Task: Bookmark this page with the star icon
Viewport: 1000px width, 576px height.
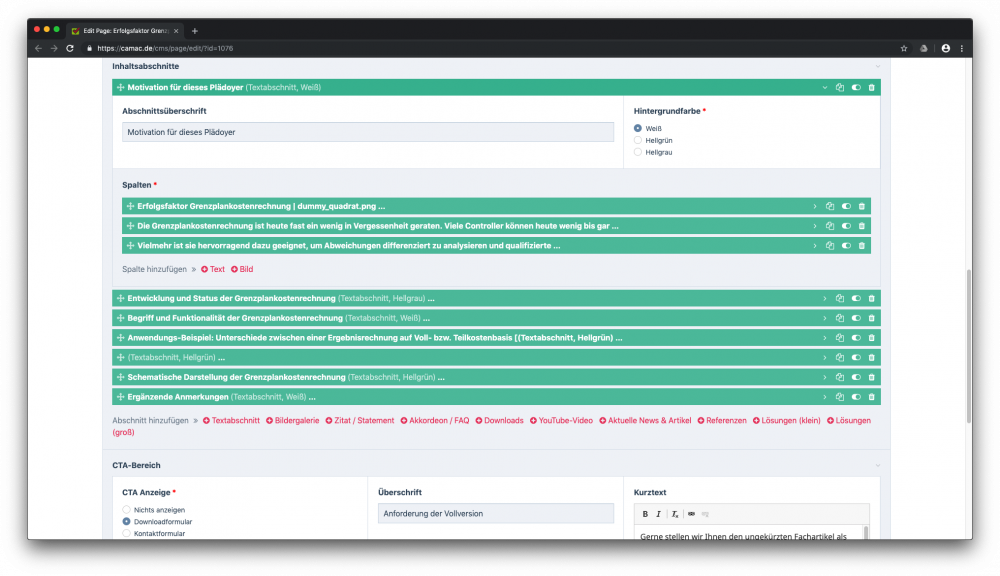Action: (x=904, y=48)
